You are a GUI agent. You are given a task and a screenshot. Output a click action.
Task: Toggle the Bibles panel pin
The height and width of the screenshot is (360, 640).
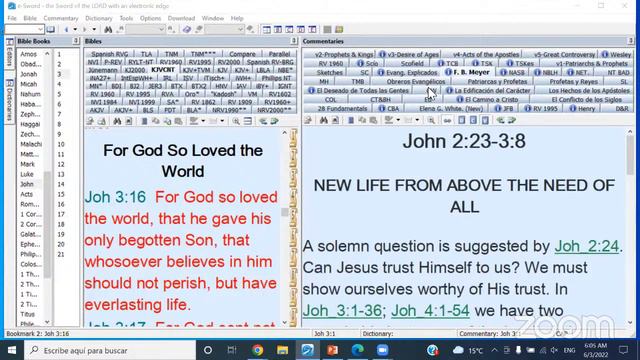pos(294,41)
